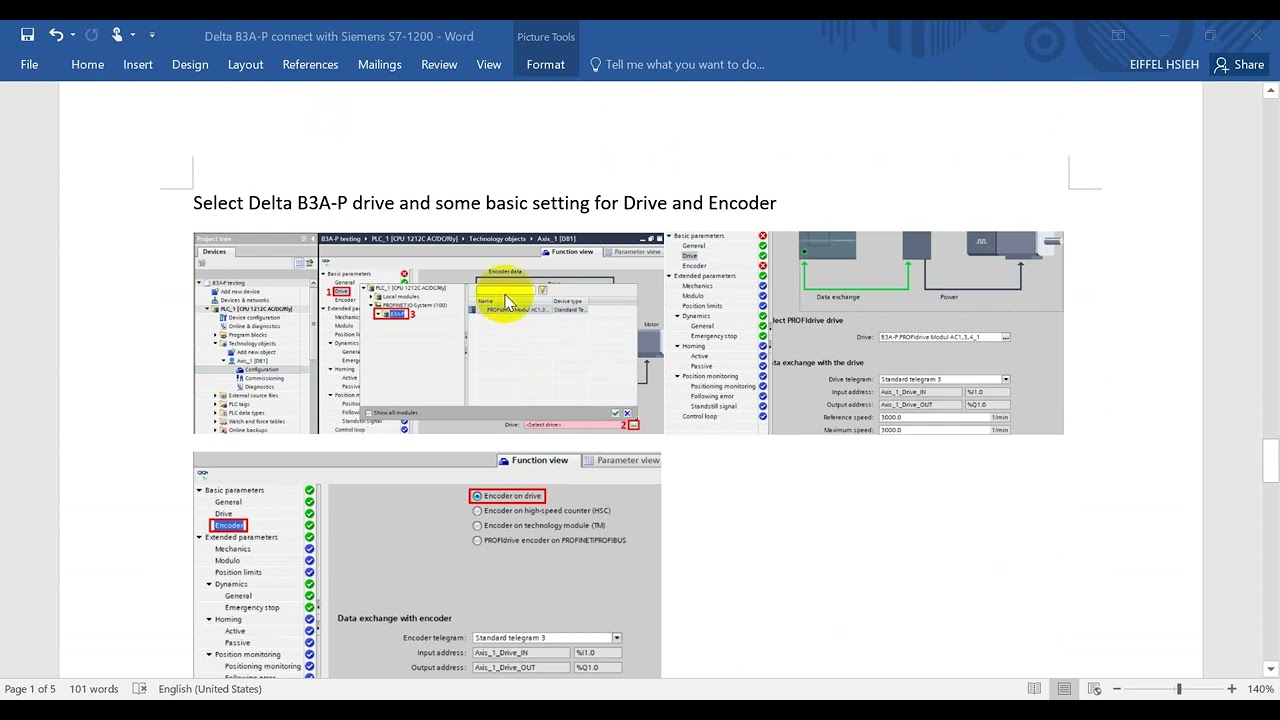
Task: Open word count via 101 words
Action: click(94, 689)
